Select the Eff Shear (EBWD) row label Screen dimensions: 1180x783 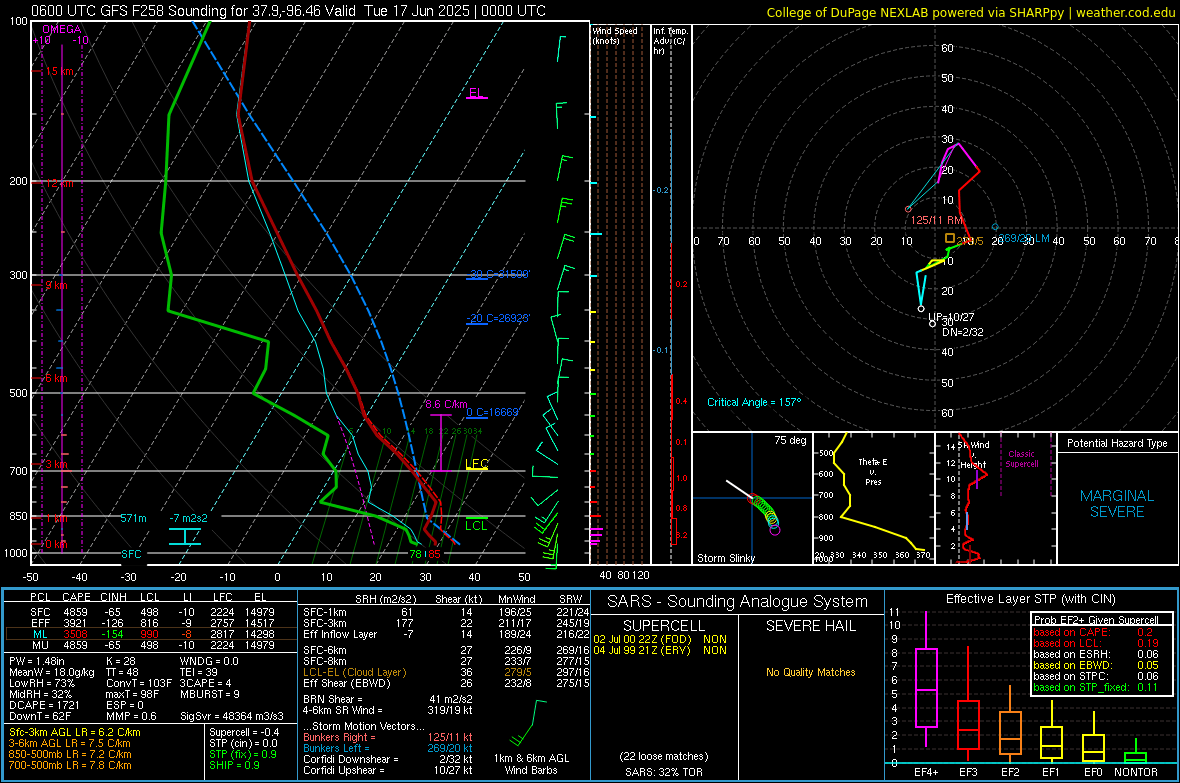(347, 684)
